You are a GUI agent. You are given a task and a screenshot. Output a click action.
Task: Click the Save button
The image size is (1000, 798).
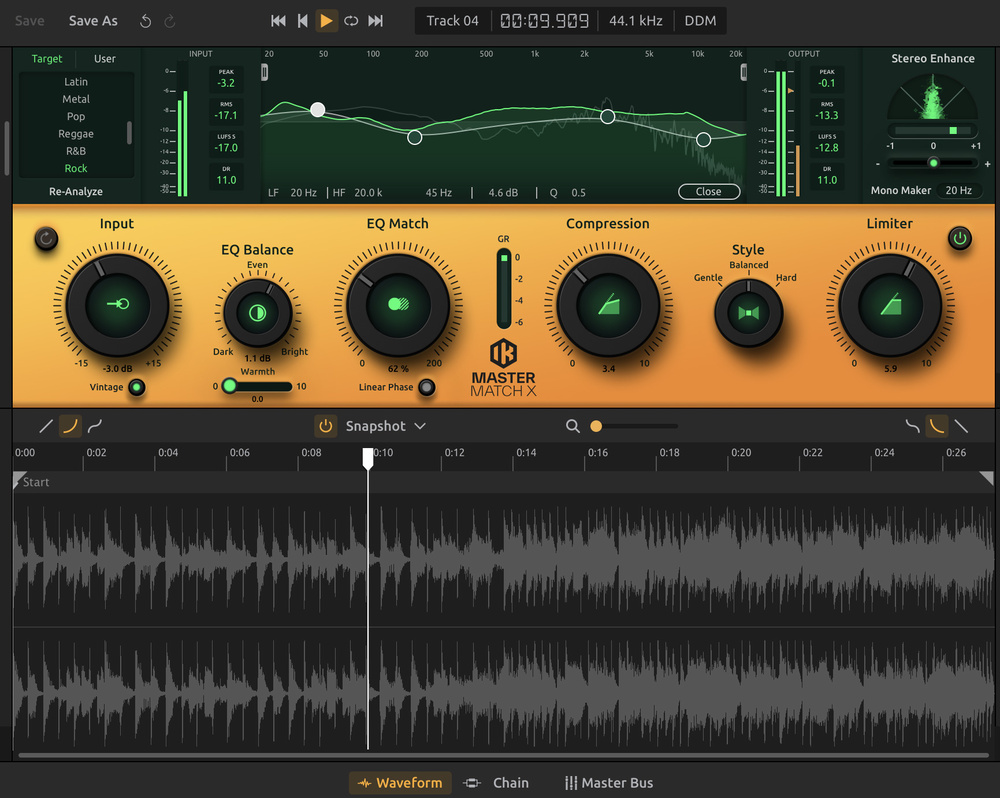click(x=29, y=21)
